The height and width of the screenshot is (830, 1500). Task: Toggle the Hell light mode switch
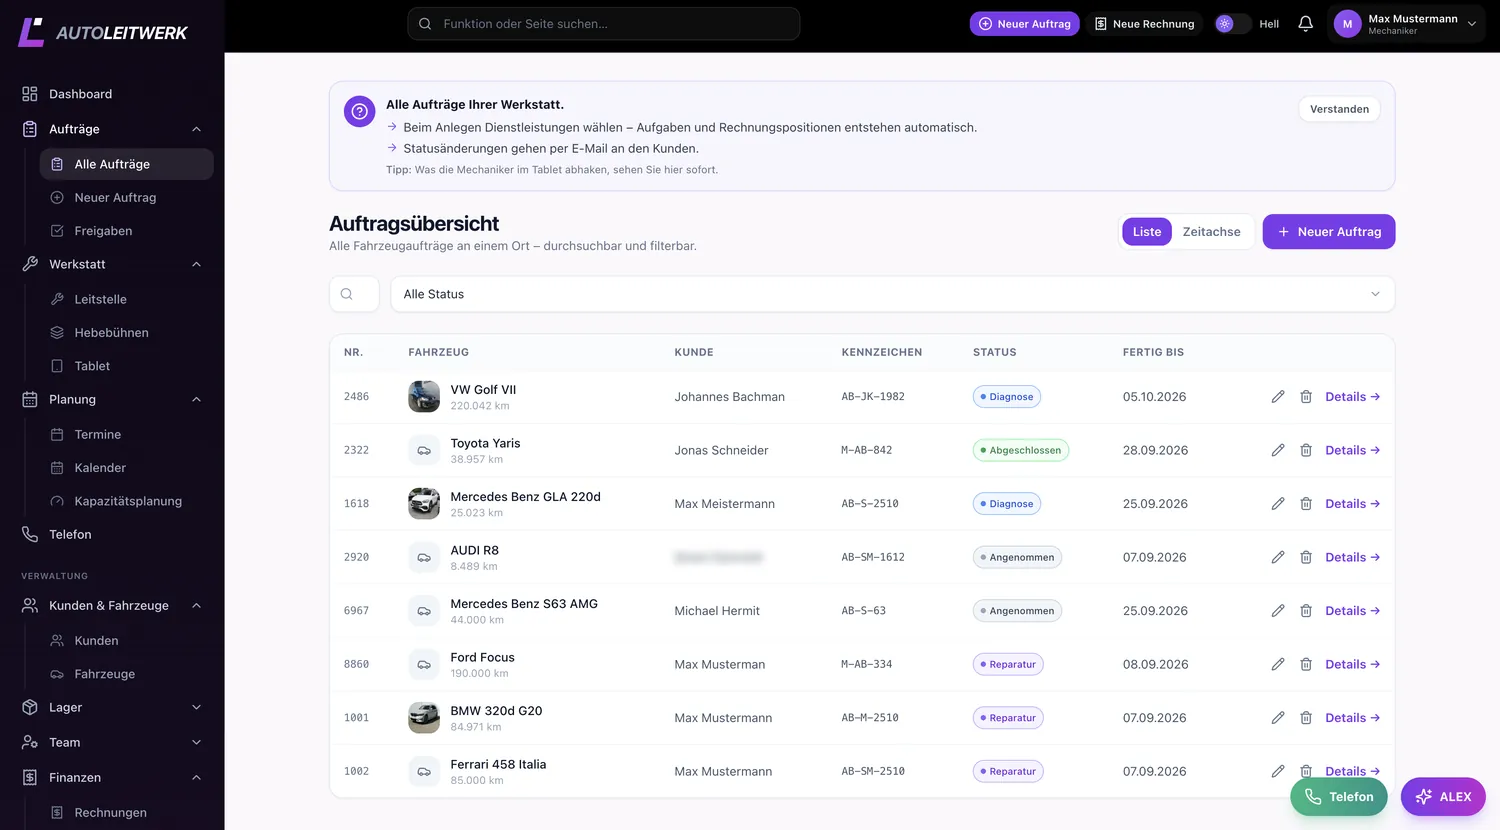click(1232, 24)
